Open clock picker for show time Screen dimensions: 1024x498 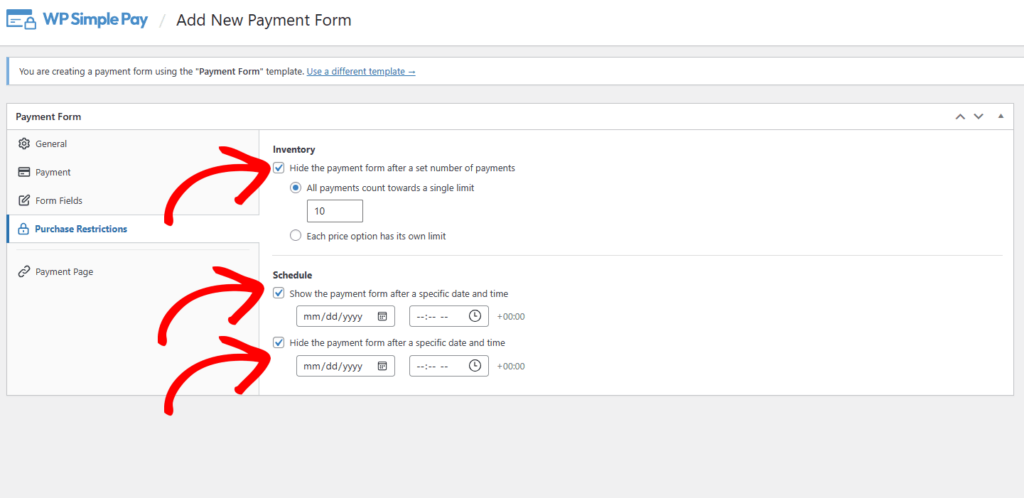coord(475,316)
